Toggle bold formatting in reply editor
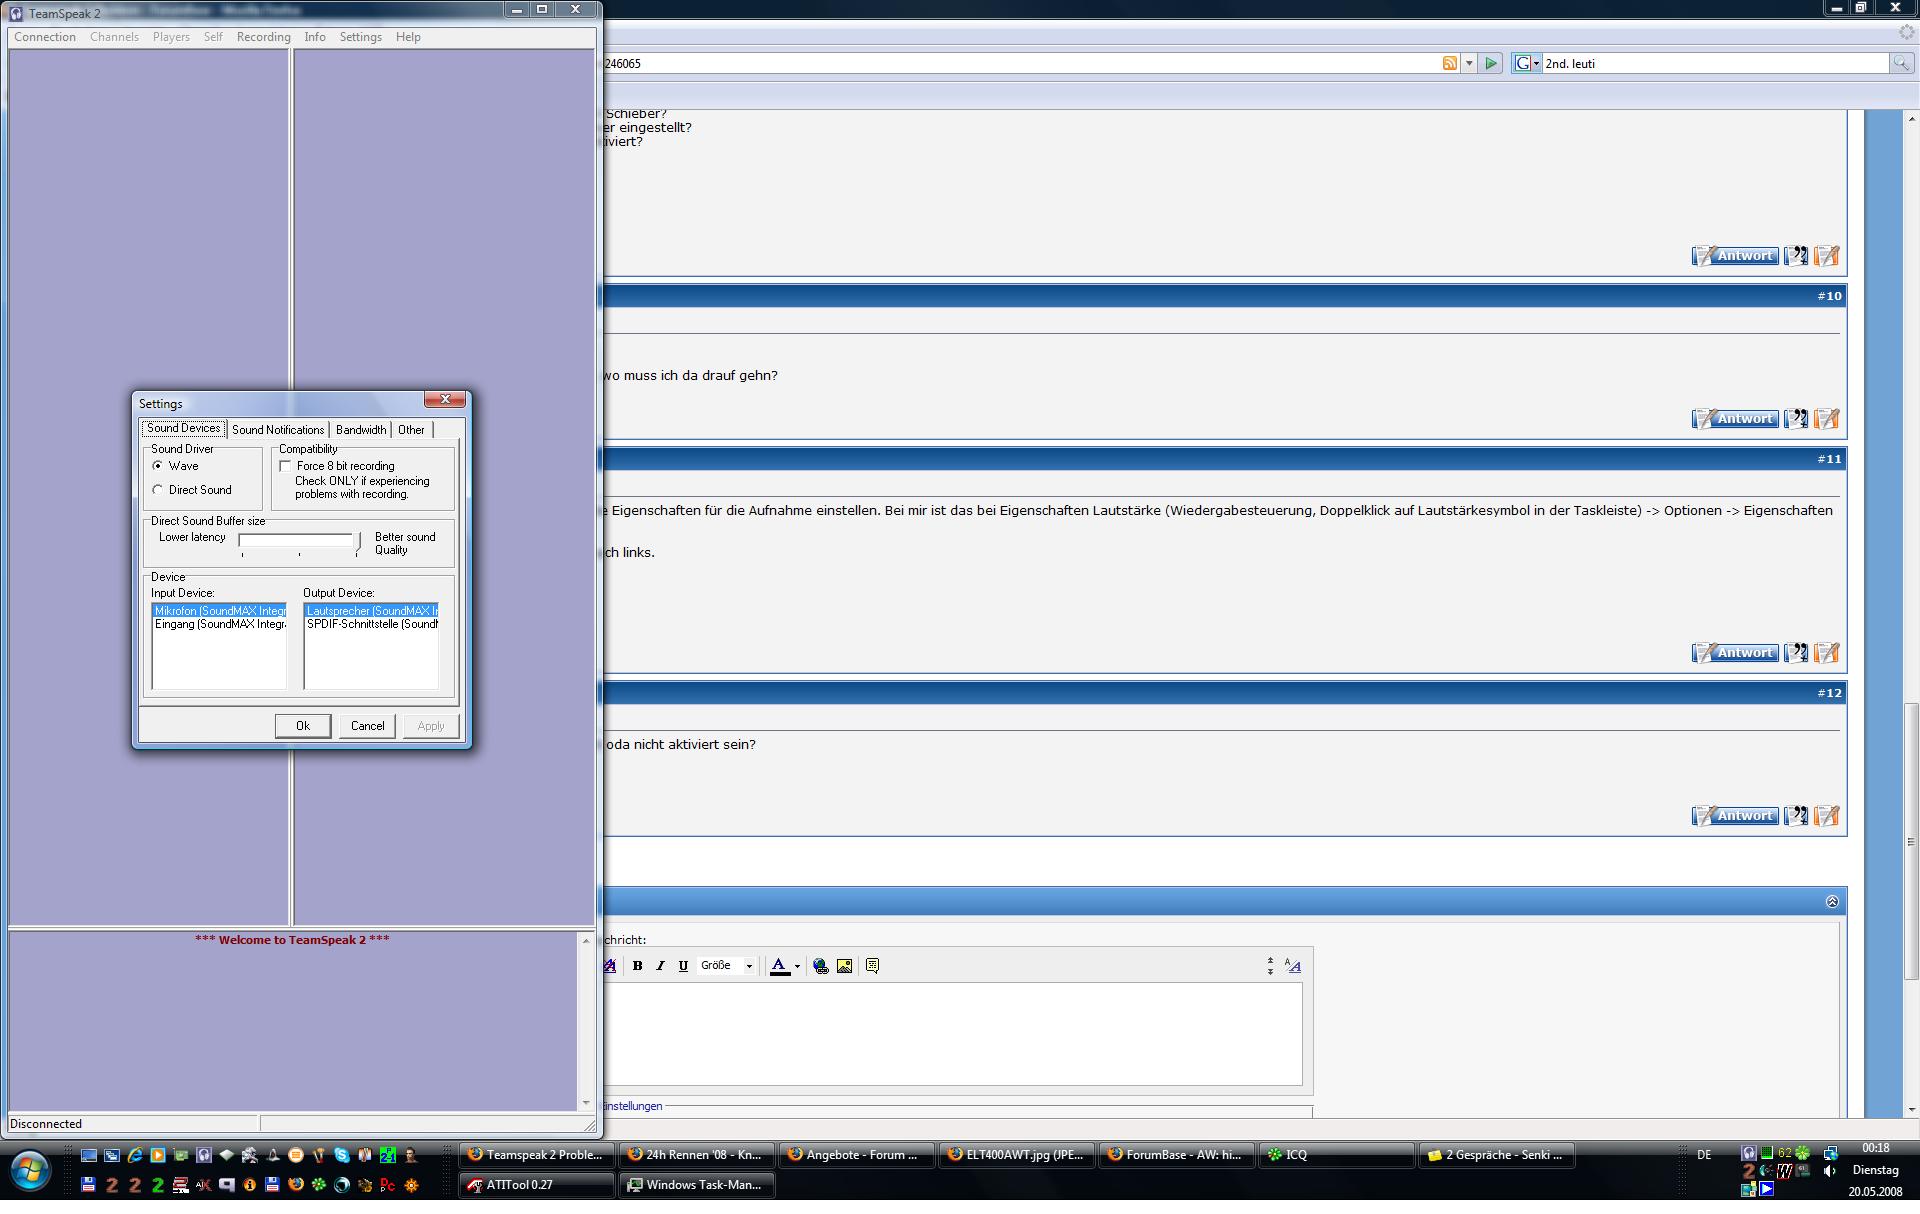1920x1214 pixels. [637, 966]
